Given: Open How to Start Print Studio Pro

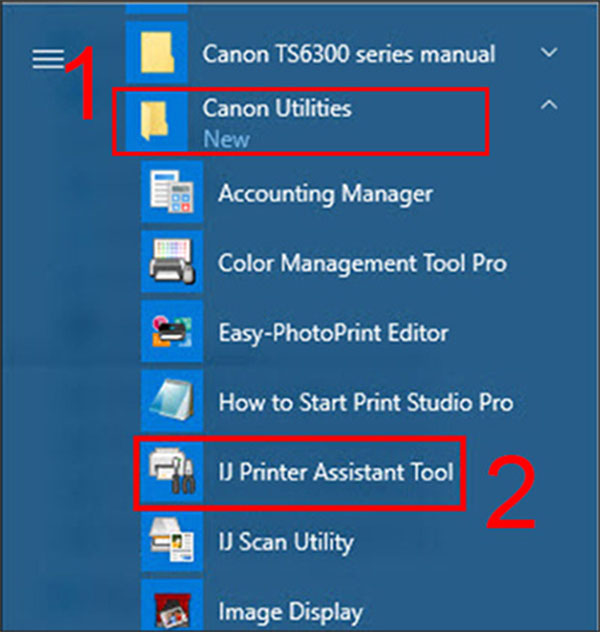Looking at the screenshot, I should point(365,403).
